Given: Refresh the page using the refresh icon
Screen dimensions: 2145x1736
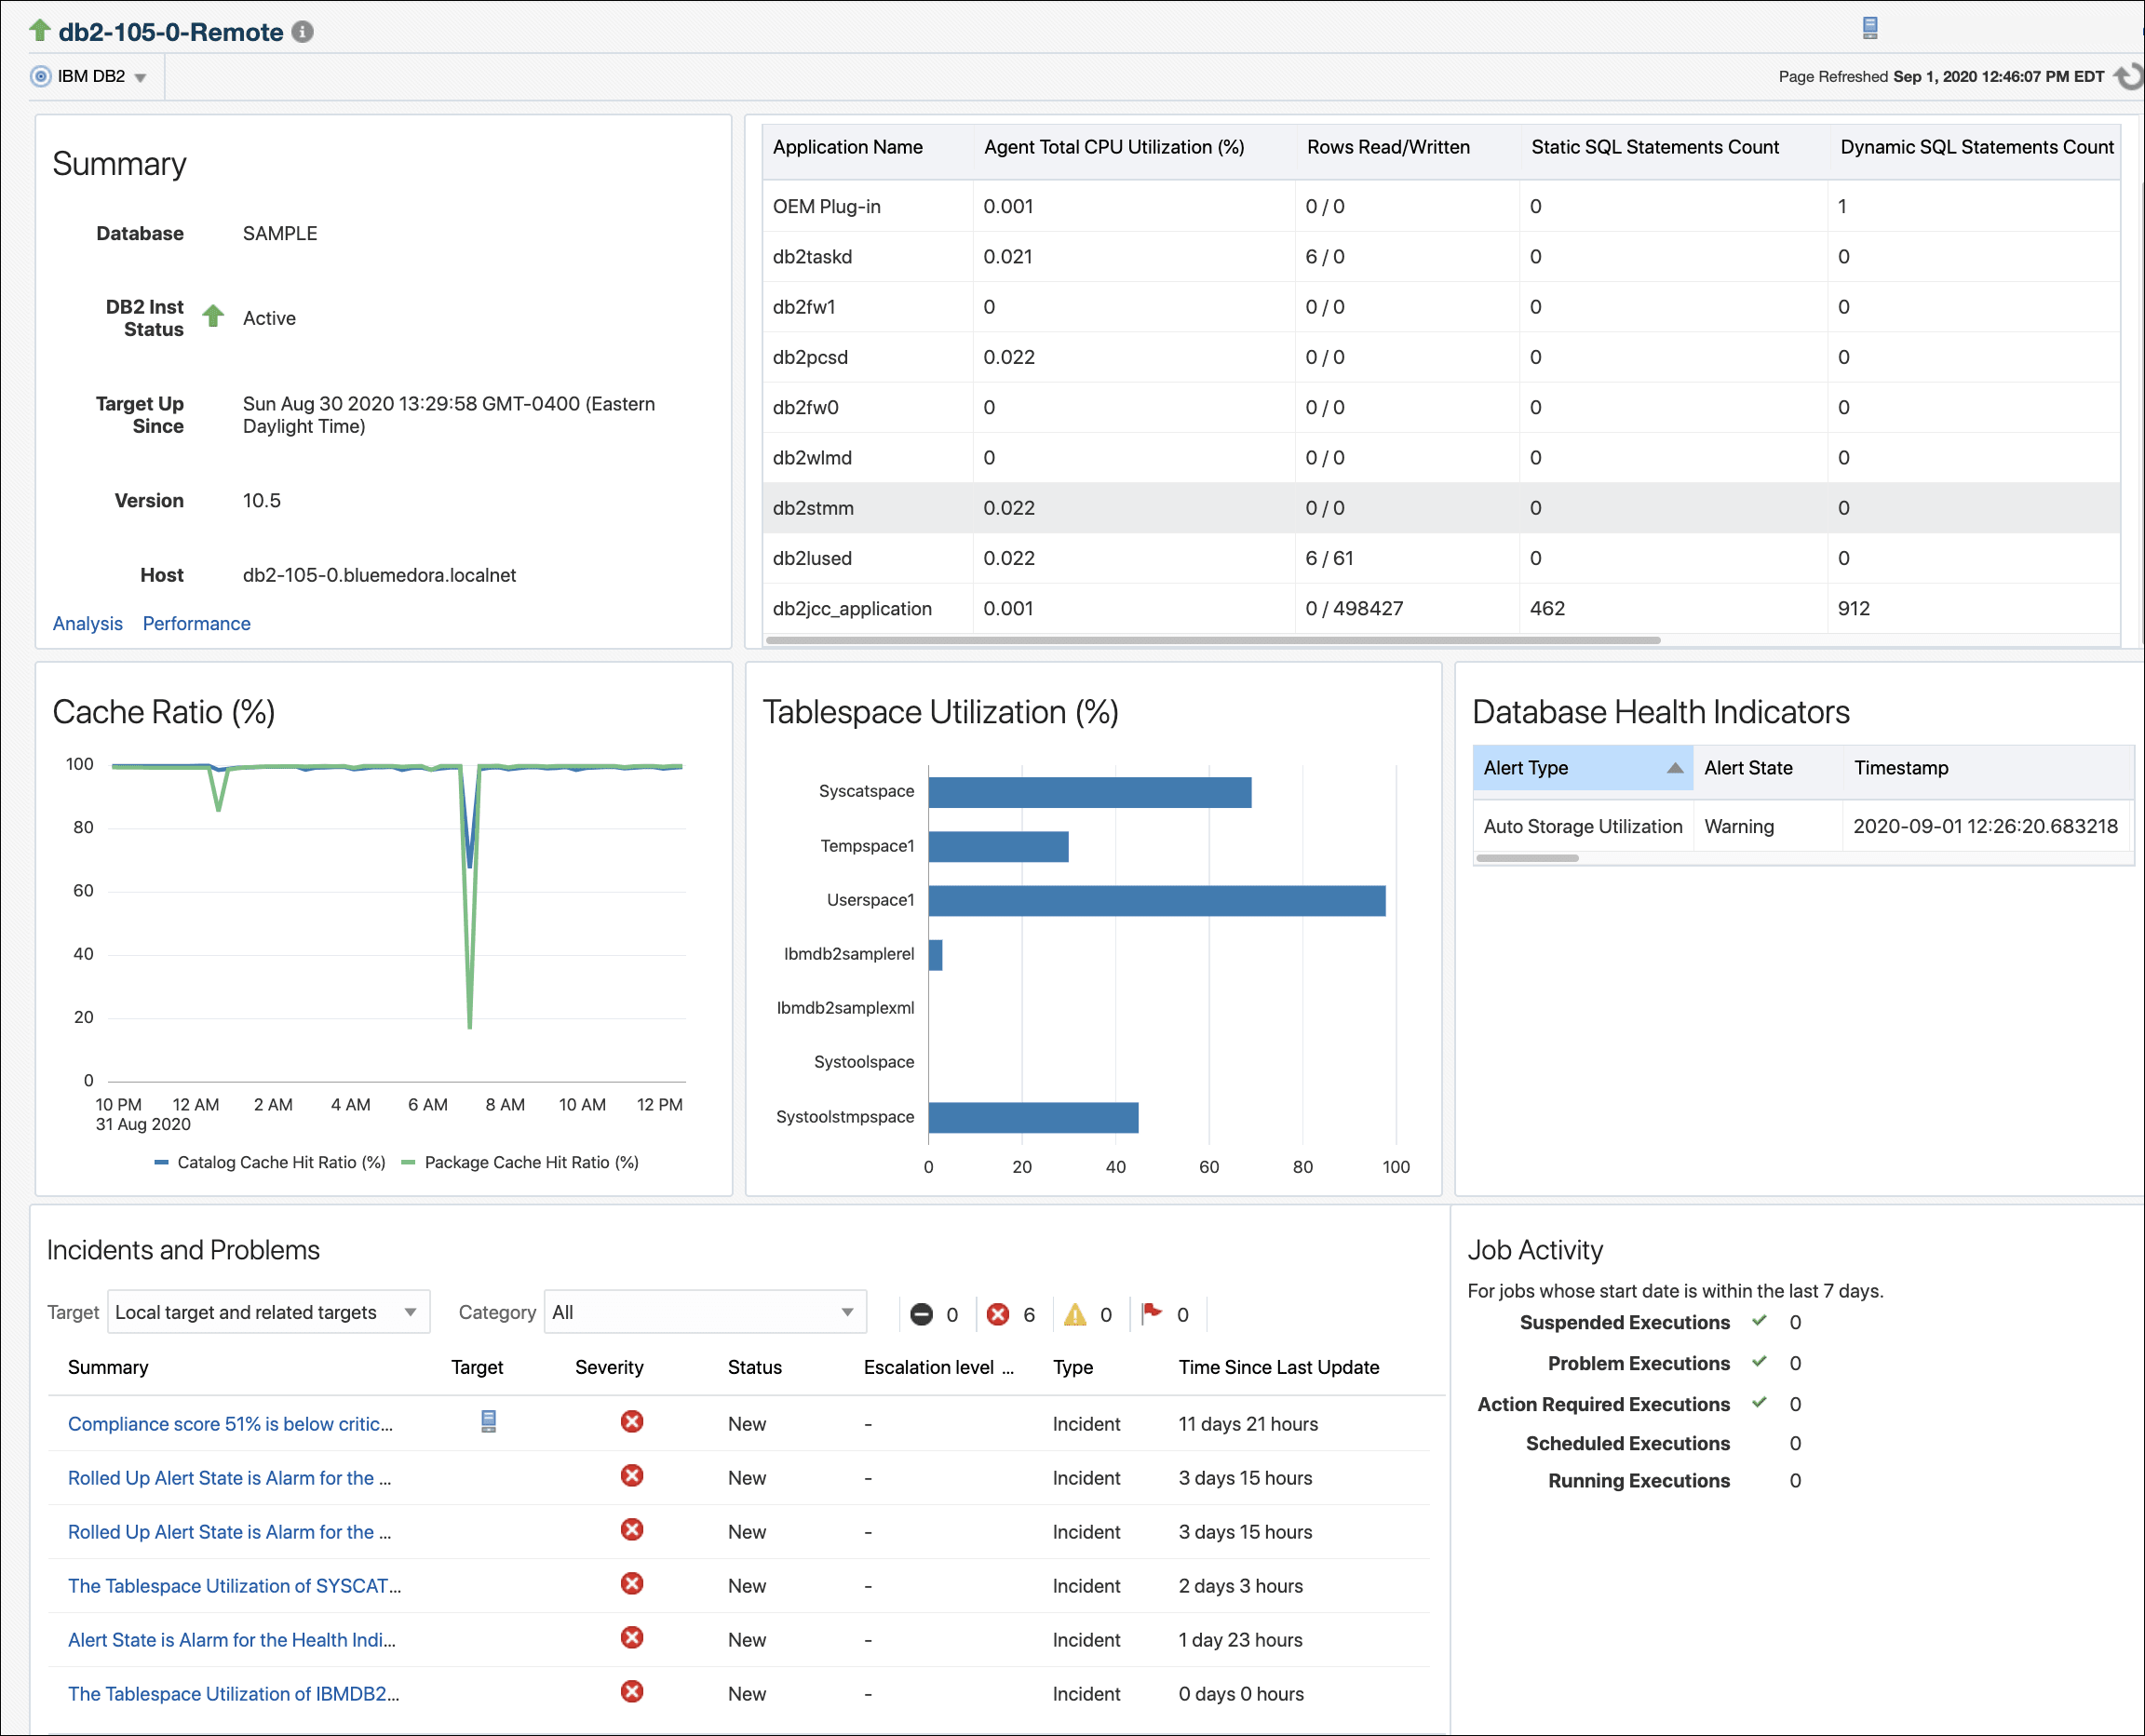Looking at the screenshot, I should 2126,75.
